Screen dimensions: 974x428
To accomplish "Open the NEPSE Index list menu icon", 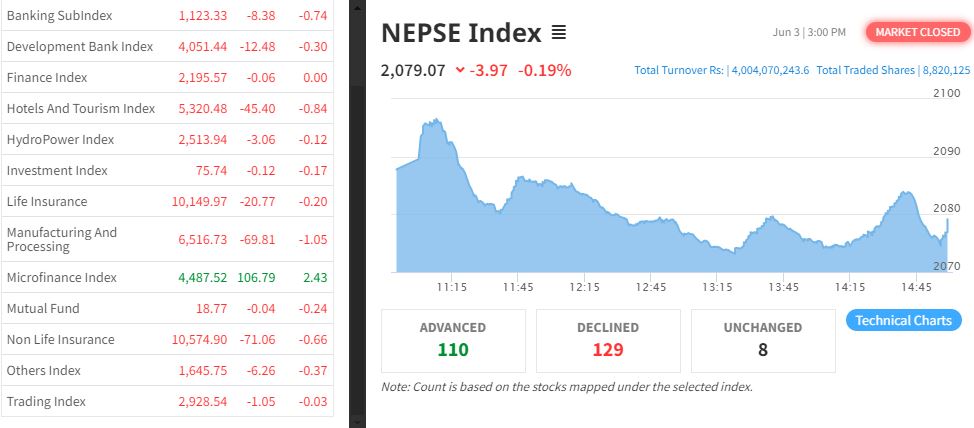I will point(559,33).
